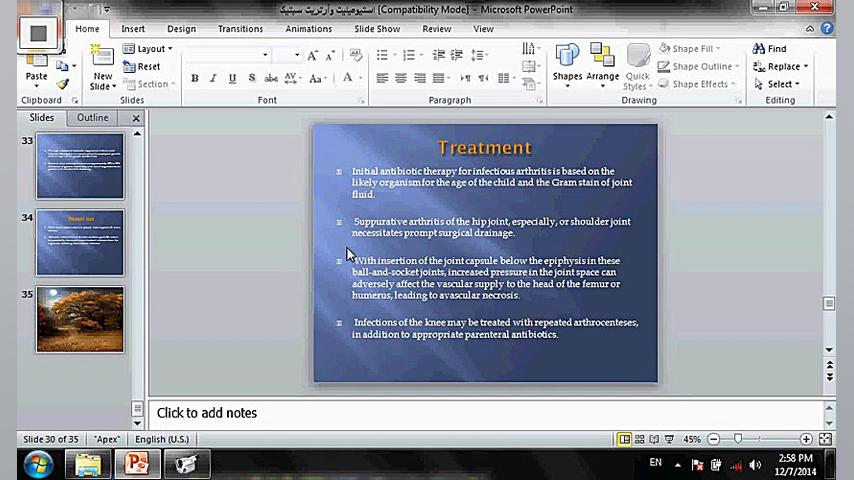The width and height of the screenshot is (854, 480).
Task: Click the zoom slider handle
Action: tap(738, 439)
